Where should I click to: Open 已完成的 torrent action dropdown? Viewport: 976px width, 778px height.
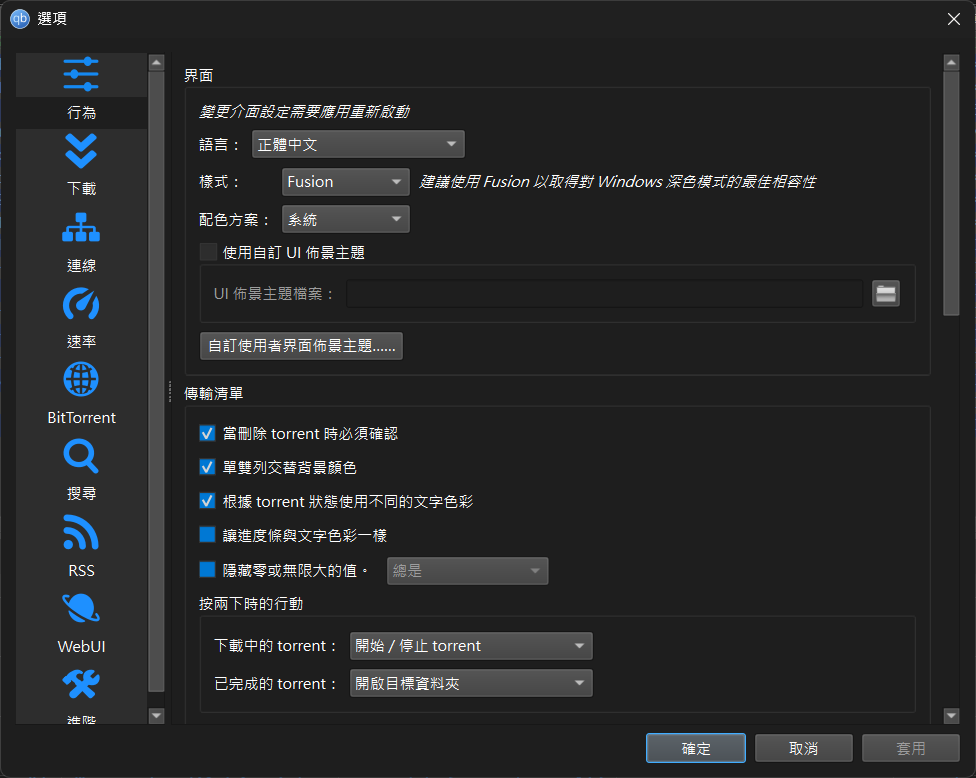[471, 683]
